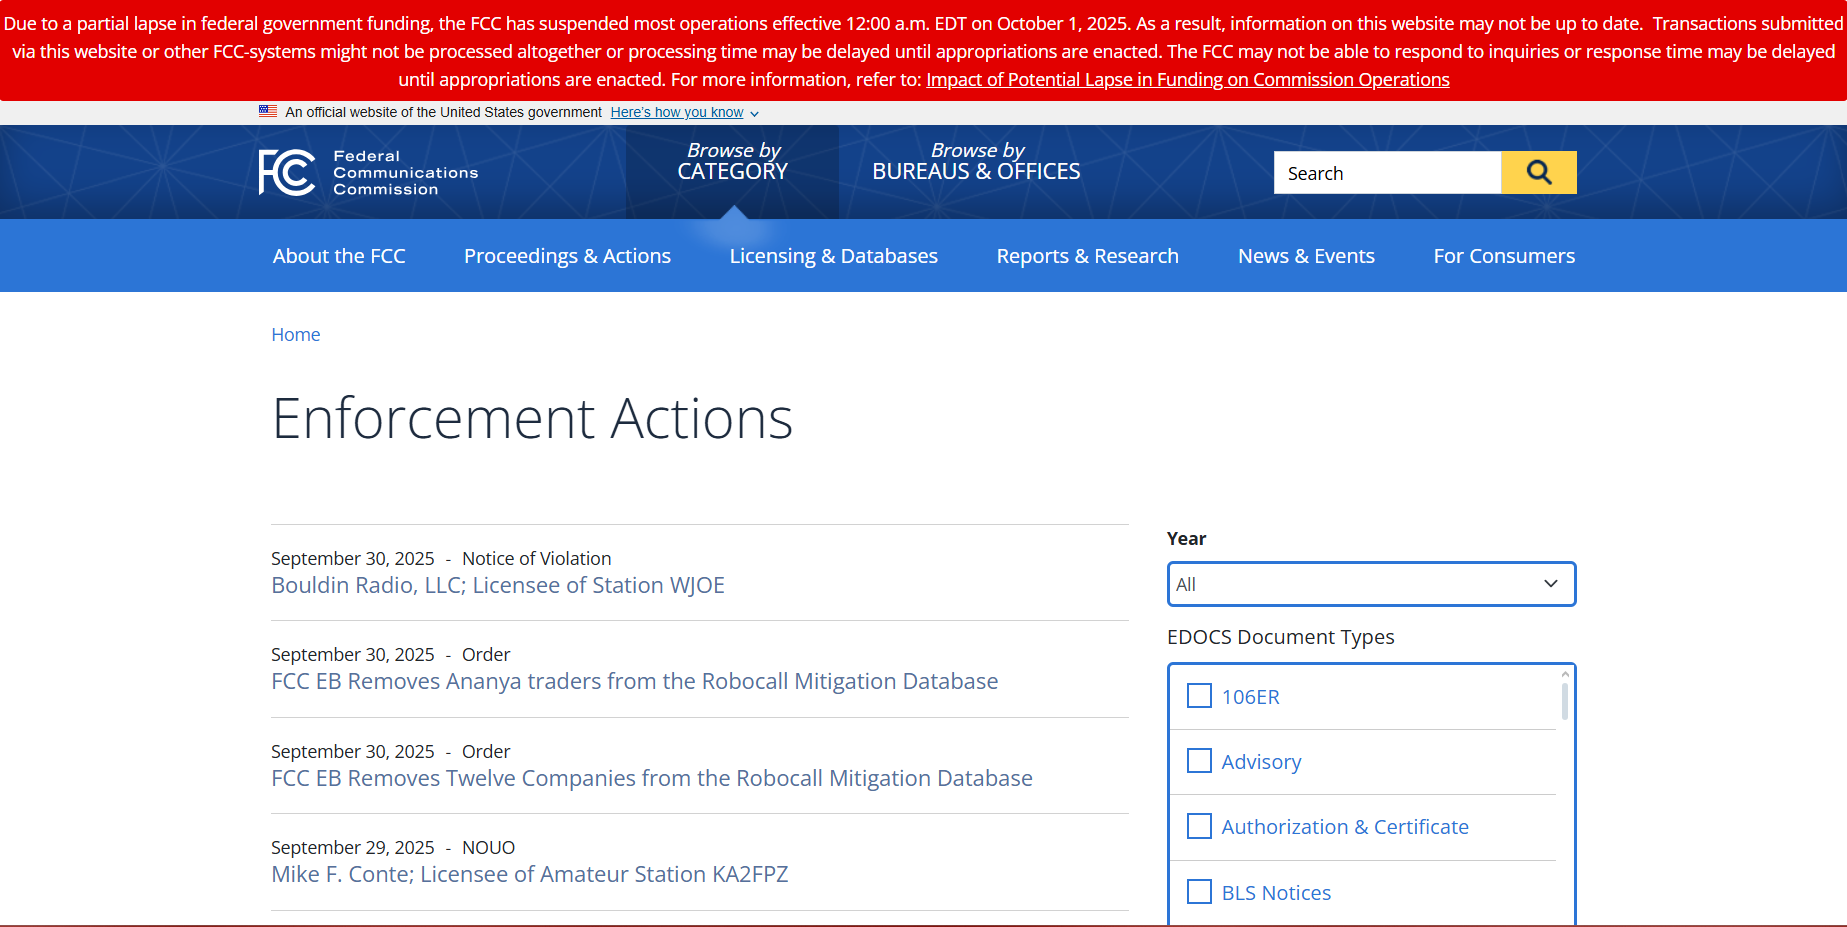The width and height of the screenshot is (1847, 927).
Task: Click the US flag icon
Action: pos(268,112)
